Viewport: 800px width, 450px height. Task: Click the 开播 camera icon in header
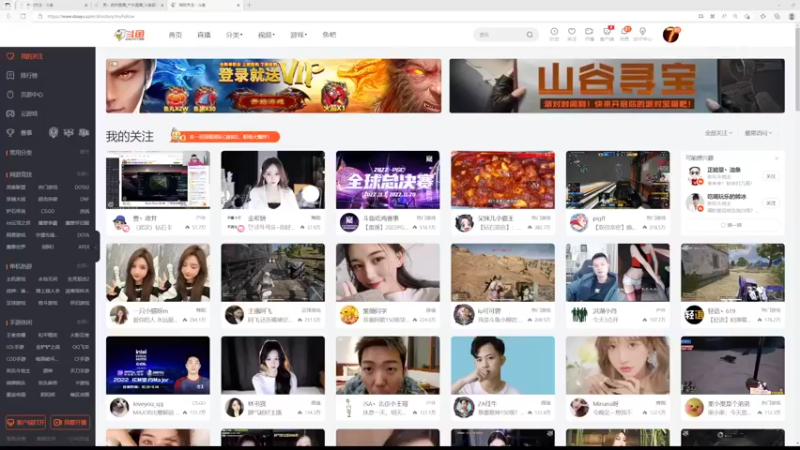589,34
